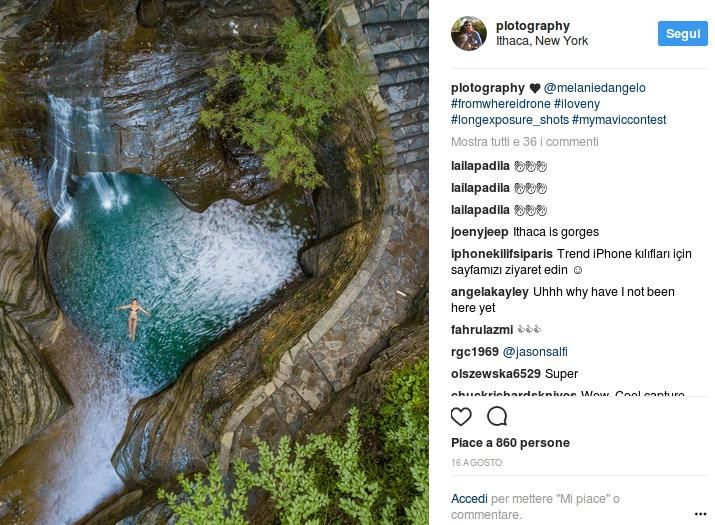Image resolution: width=715 pixels, height=525 pixels.
Task: Click the 16 AGOSTO post date
Action: 476,463
